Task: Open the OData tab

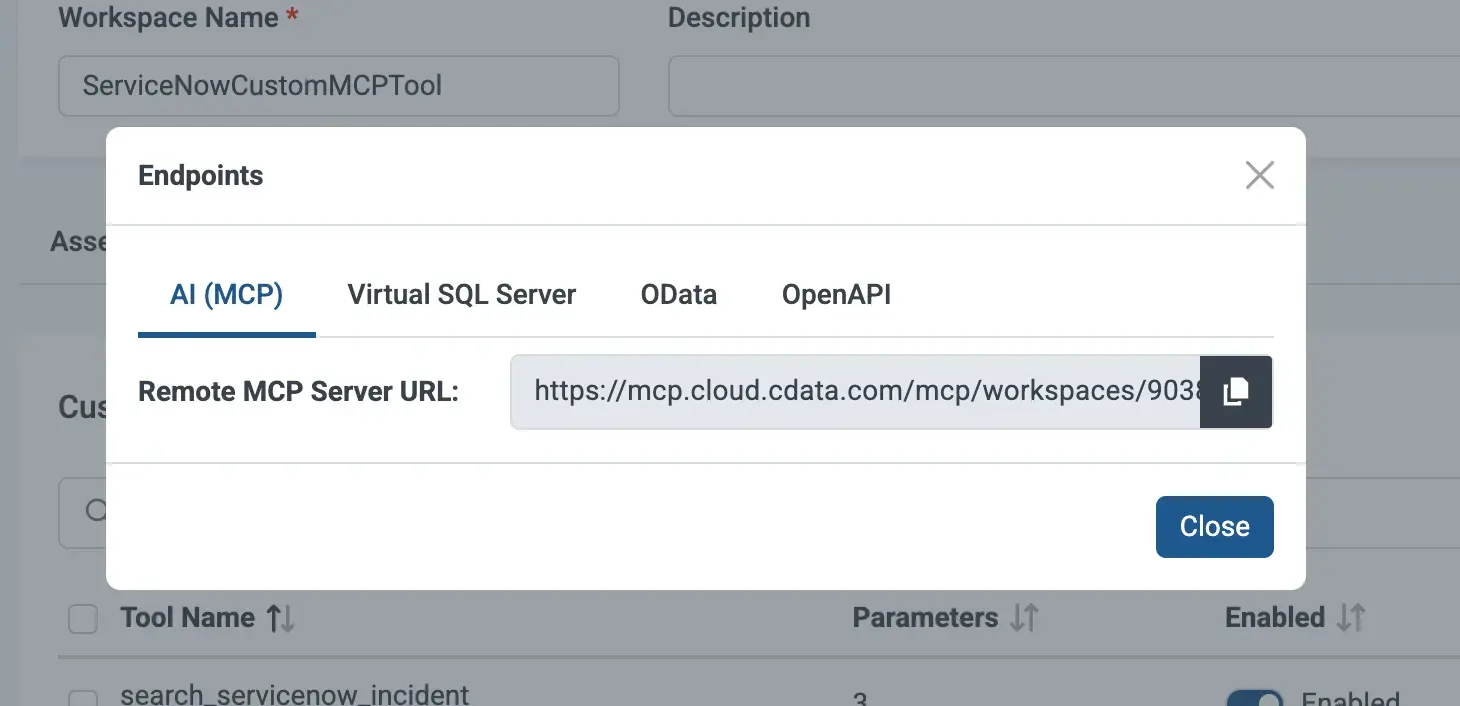Action: coord(678,294)
